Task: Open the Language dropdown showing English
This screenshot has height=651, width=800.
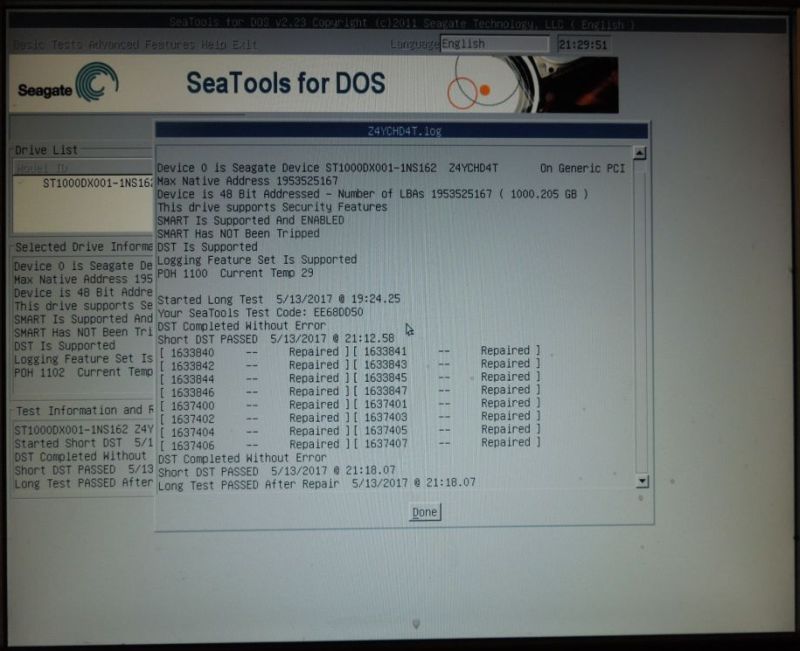Action: point(494,44)
